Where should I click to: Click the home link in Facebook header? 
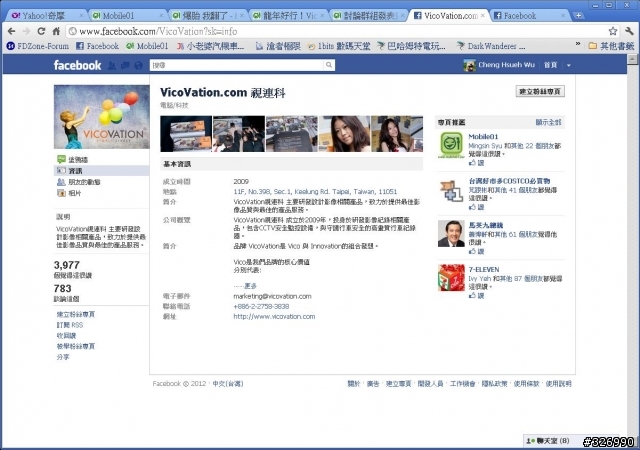coord(550,65)
